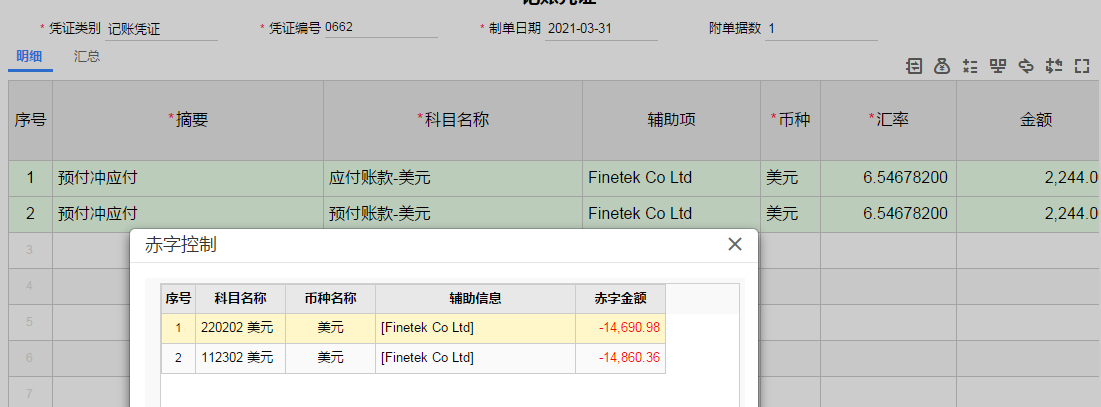Image resolution: width=1101 pixels, height=407 pixels.
Task: Click the plus-multiply calculation list icon
Action: 970,66
